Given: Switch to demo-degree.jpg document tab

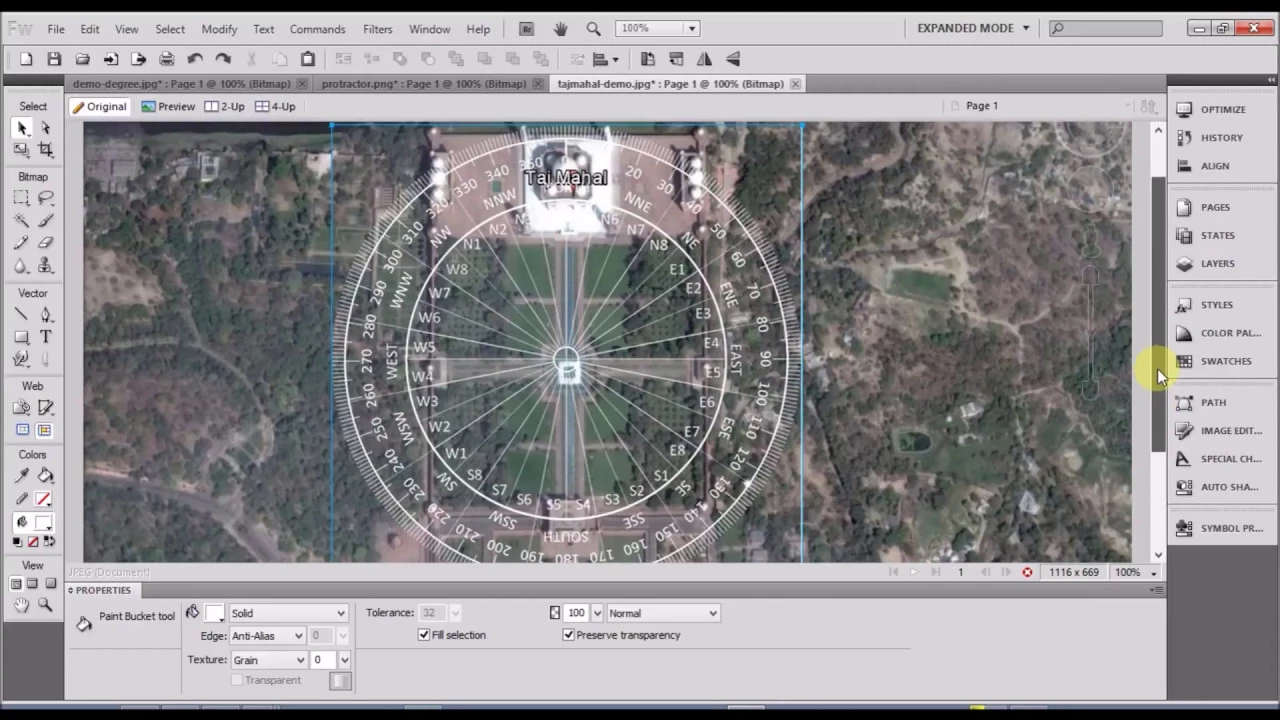Looking at the screenshot, I should tap(190, 84).
